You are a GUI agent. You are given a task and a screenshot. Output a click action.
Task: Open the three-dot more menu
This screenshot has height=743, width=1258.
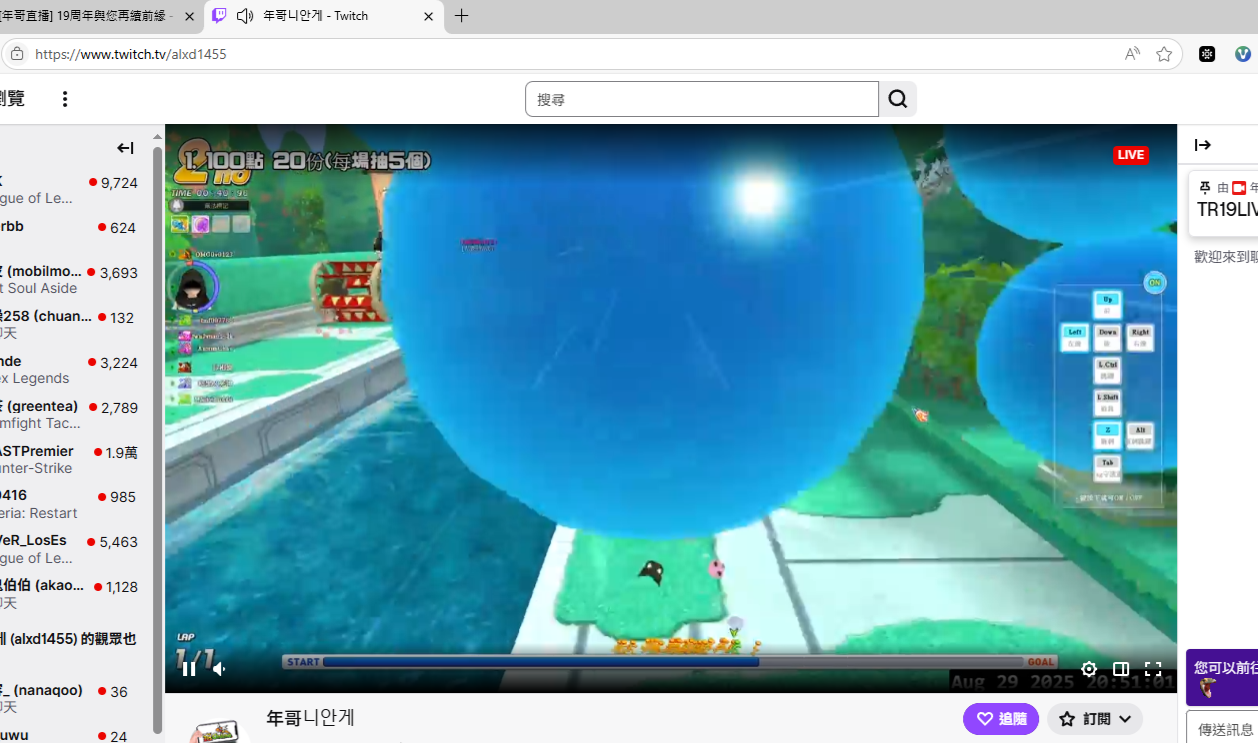[x=65, y=99]
